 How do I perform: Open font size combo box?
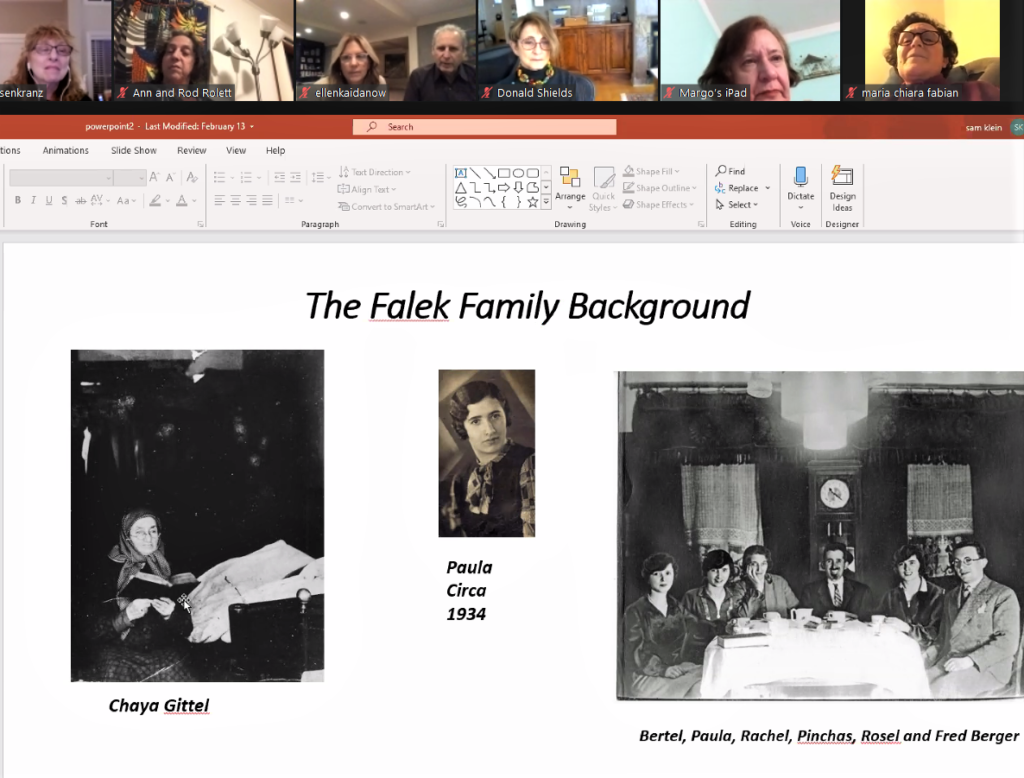point(129,177)
